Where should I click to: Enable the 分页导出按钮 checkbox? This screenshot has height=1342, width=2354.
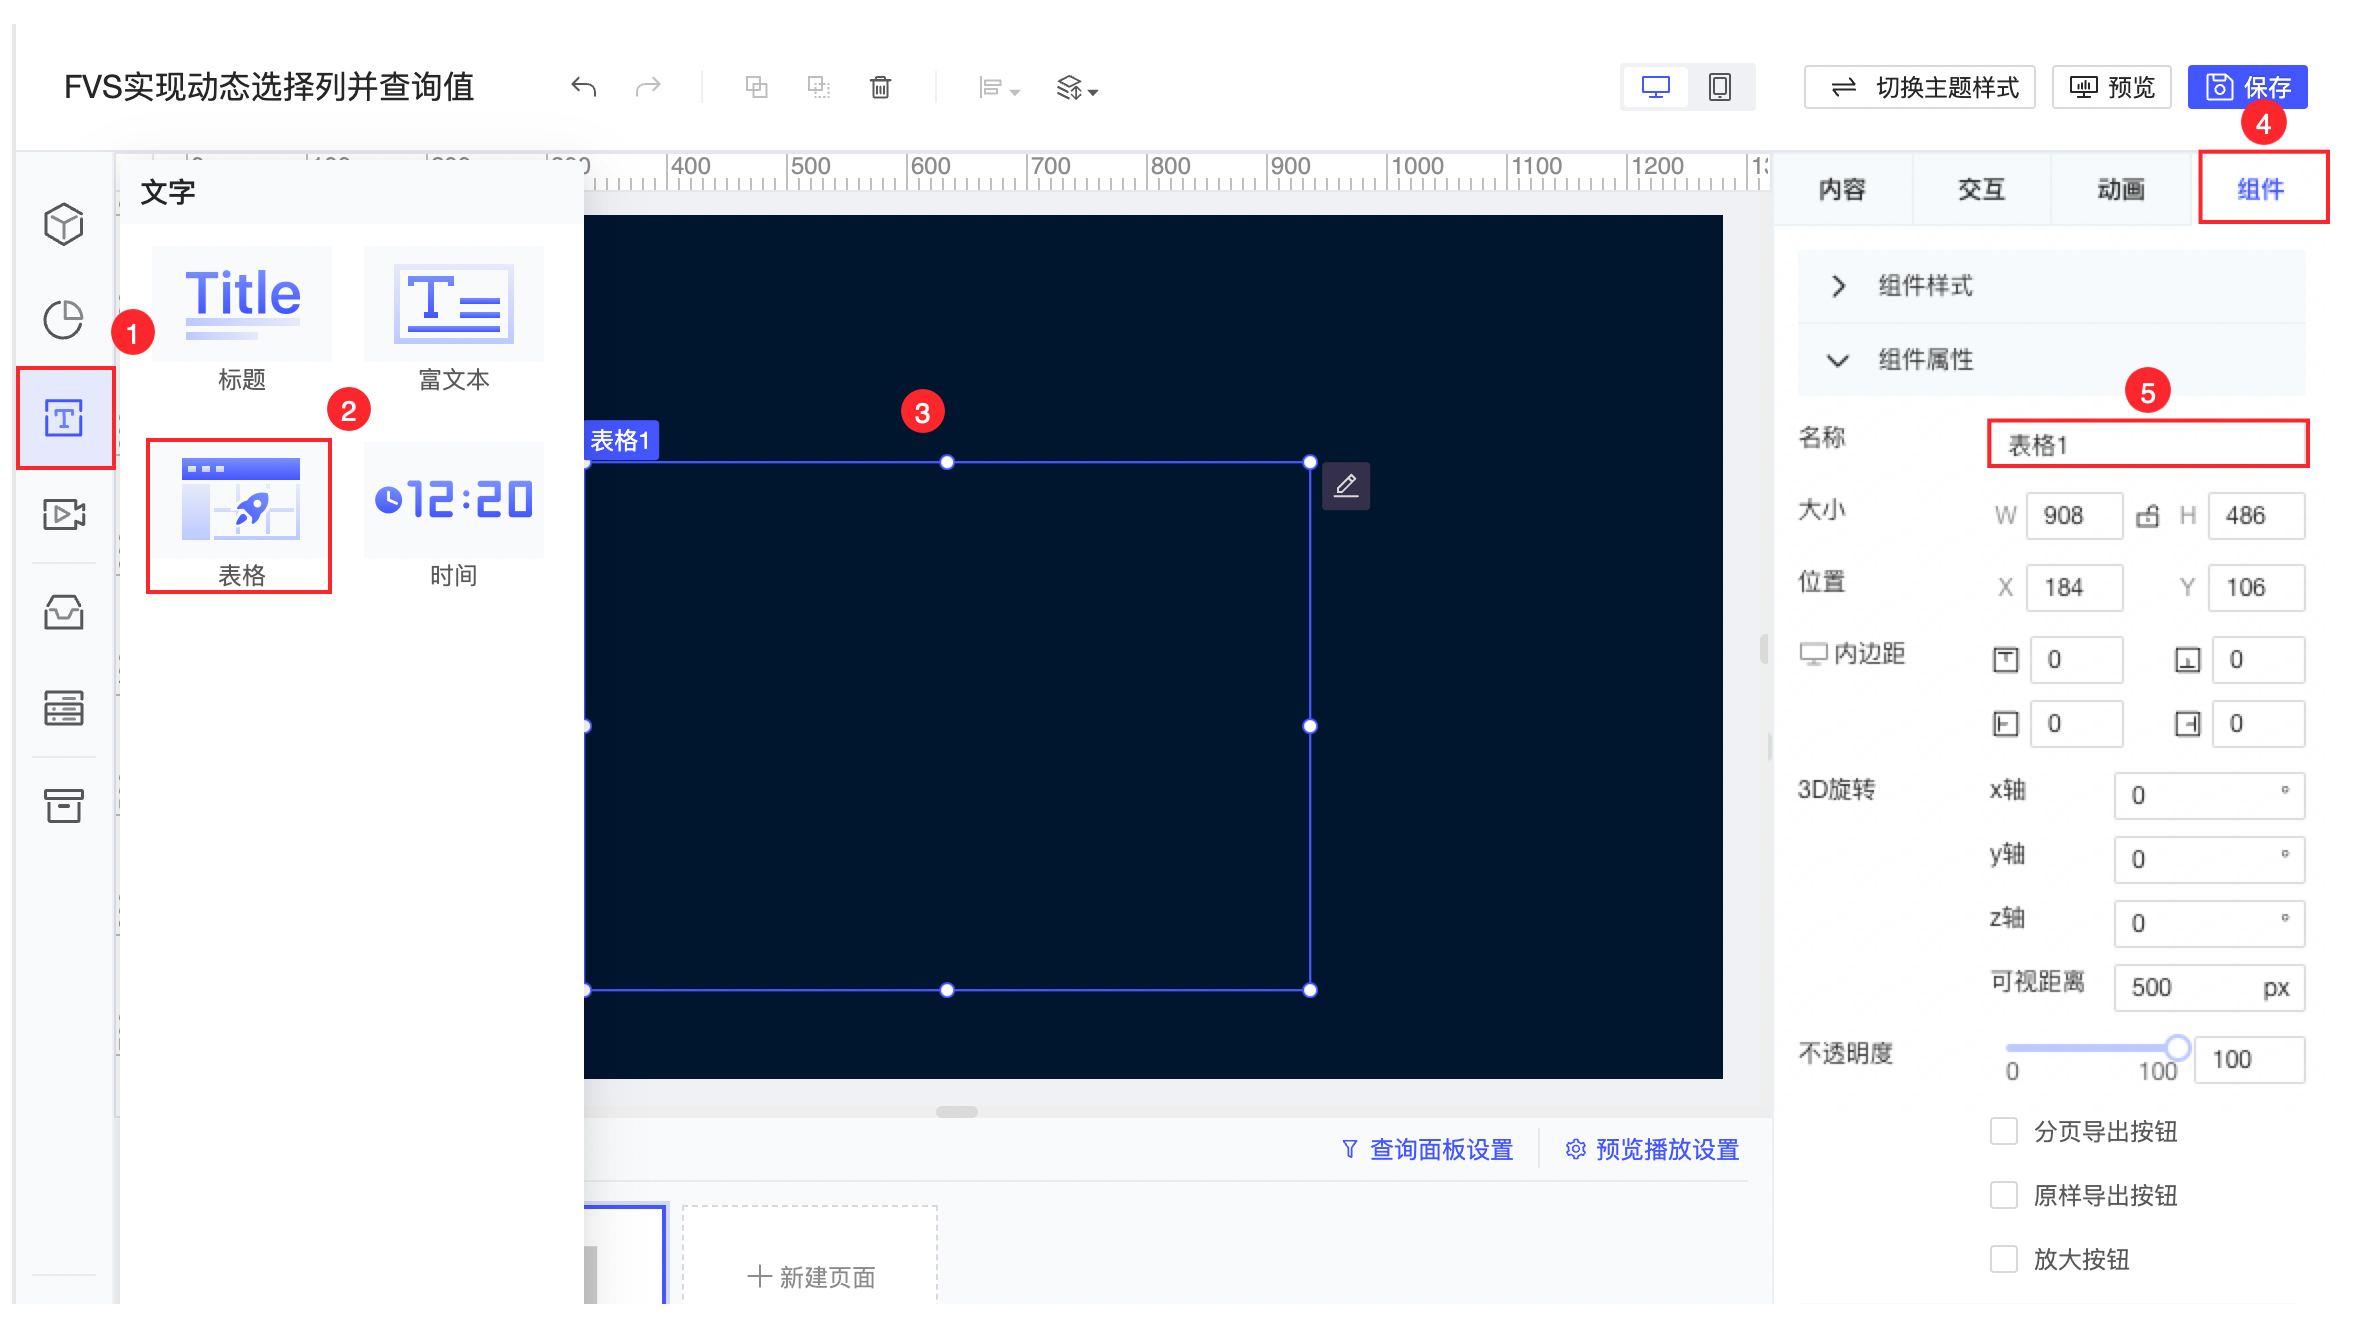point(2003,1131)
